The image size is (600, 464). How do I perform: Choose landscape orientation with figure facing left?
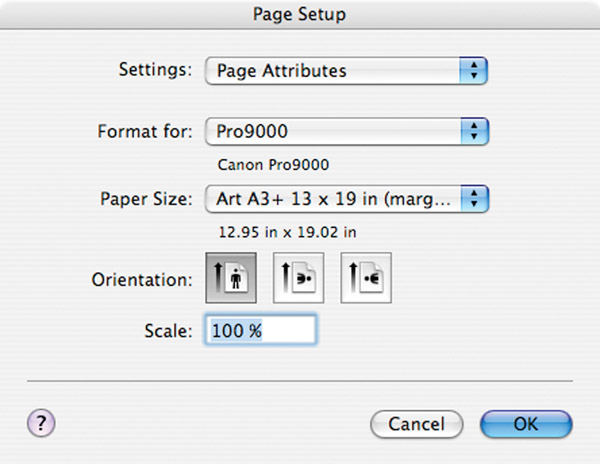point(366,278)
